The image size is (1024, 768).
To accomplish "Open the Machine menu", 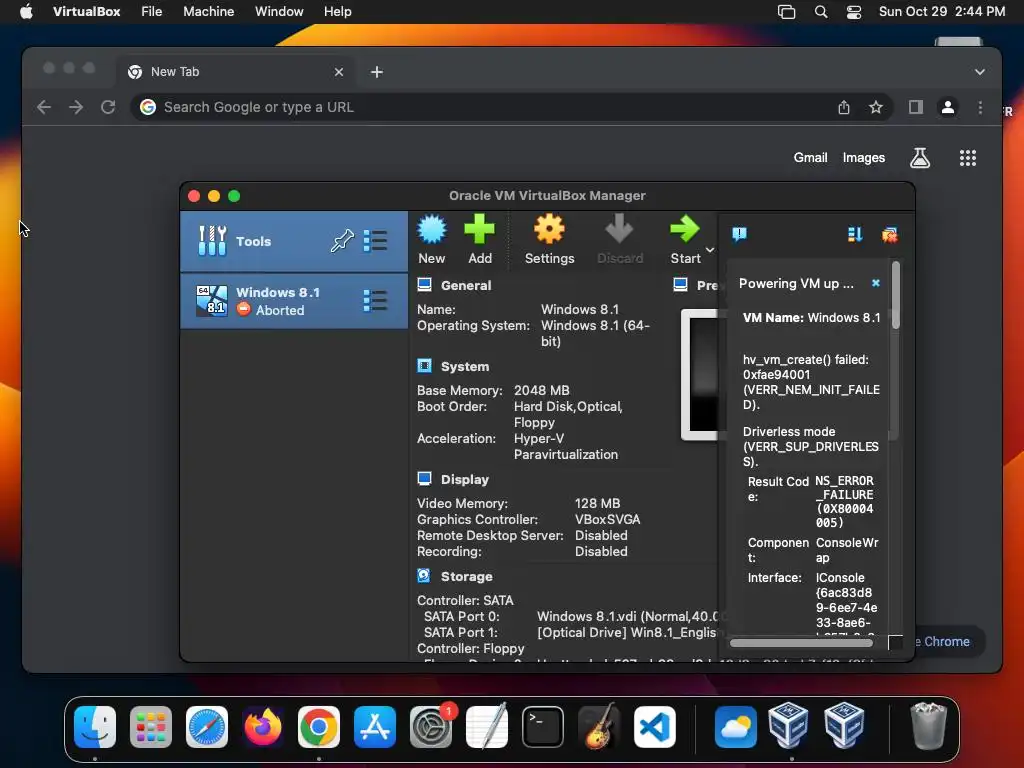I will [x=208, y=11].
